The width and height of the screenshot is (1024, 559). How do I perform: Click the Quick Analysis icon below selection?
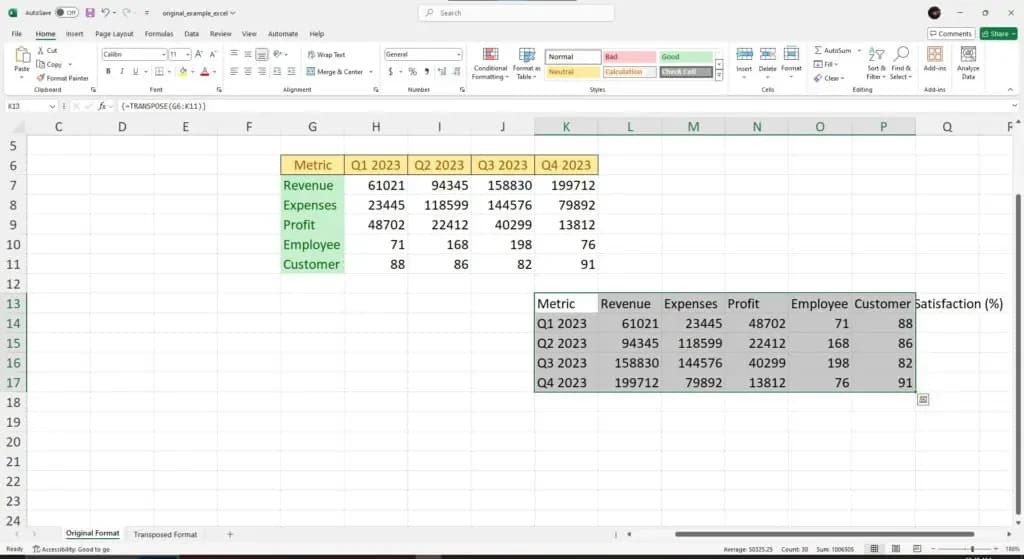coord(923,400)
